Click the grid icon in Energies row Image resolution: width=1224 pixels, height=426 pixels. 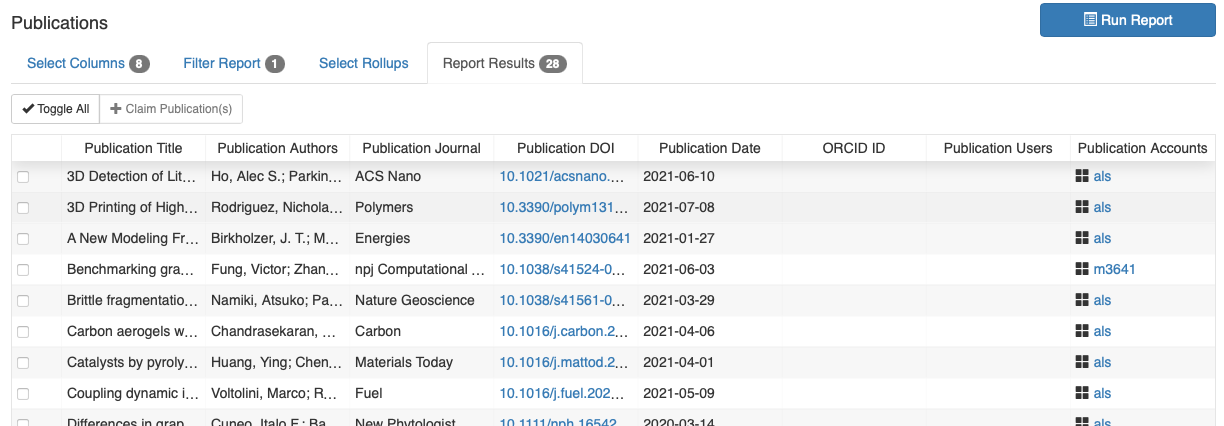pyautogui.click(x=1081, y=238)
